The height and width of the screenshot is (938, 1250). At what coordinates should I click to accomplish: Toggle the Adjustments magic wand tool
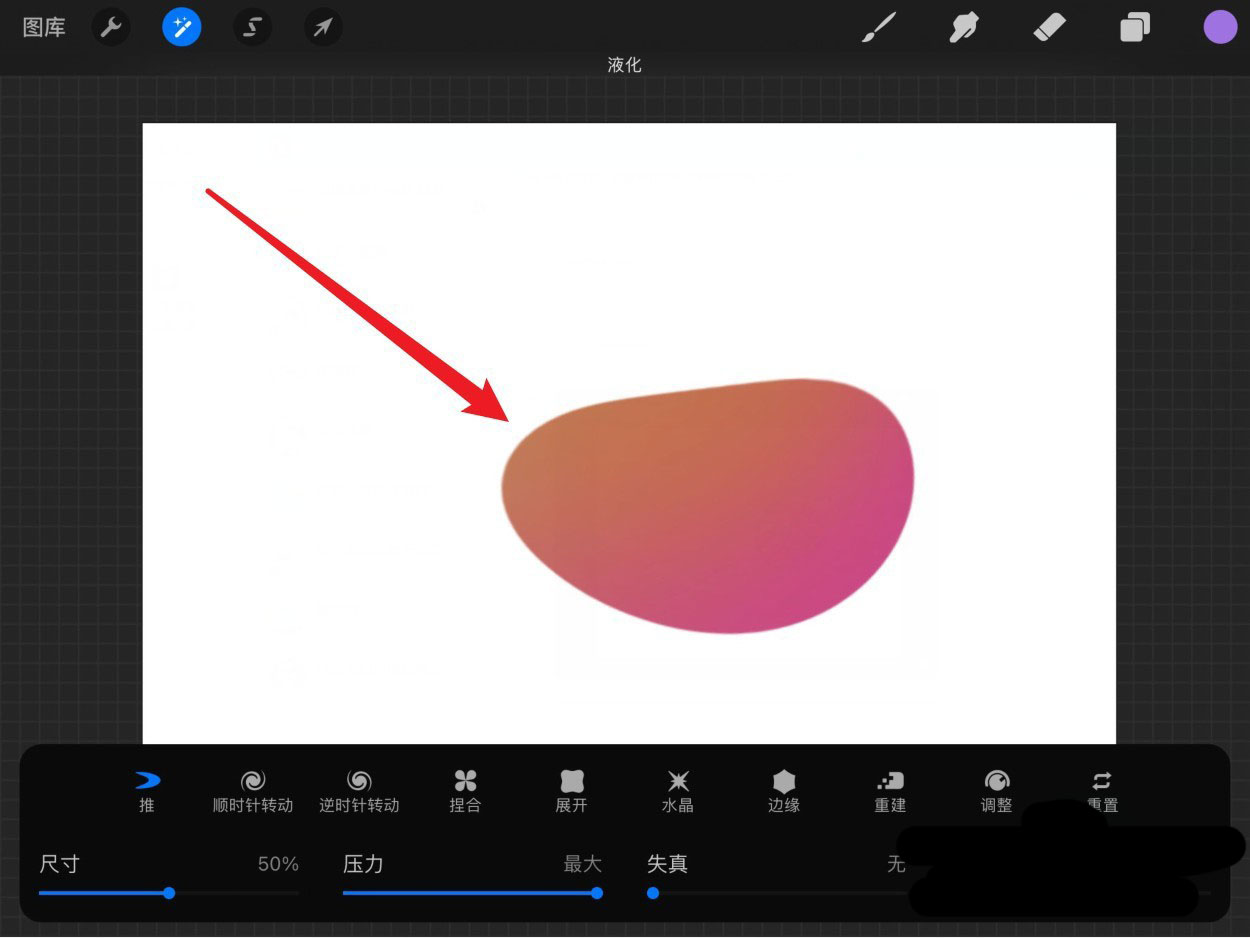pyautogui.click(x=181, y=27)
